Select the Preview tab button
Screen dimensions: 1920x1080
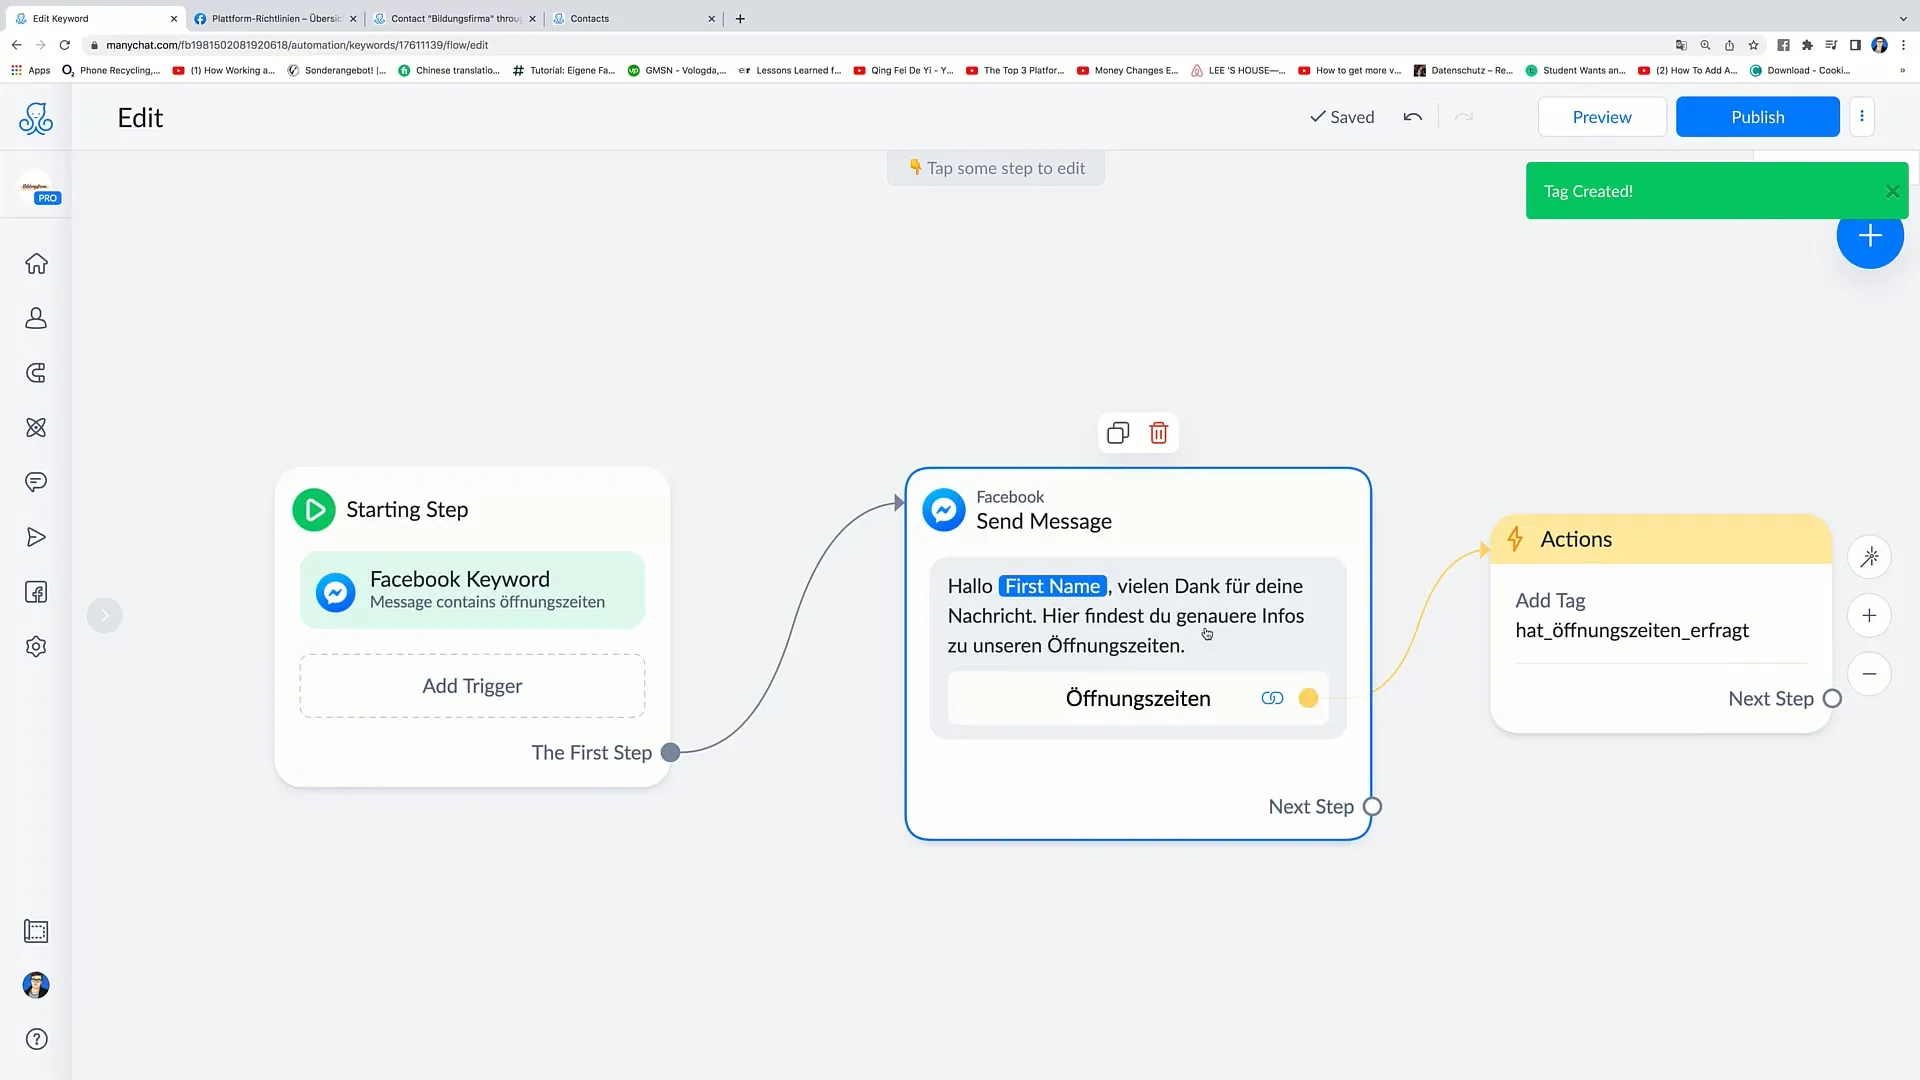(1602, 116)
